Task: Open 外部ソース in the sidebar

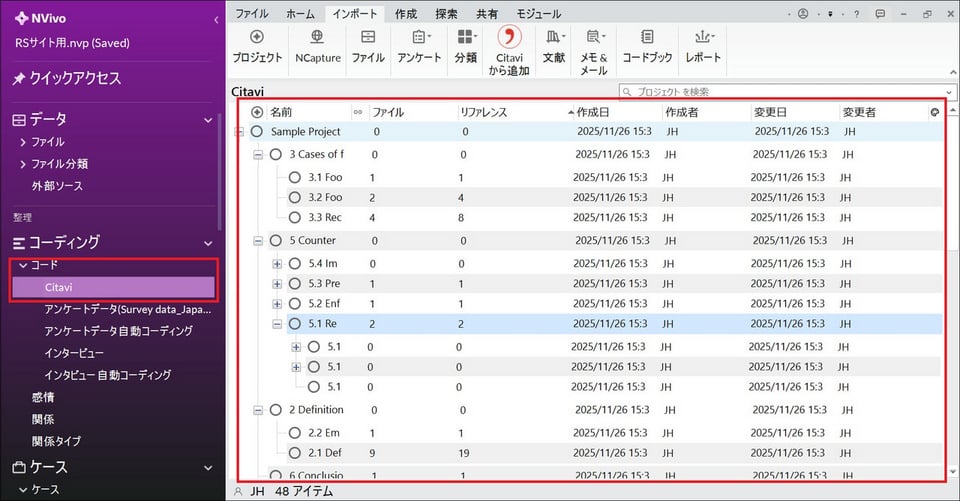Action: [x=57, y=186]
